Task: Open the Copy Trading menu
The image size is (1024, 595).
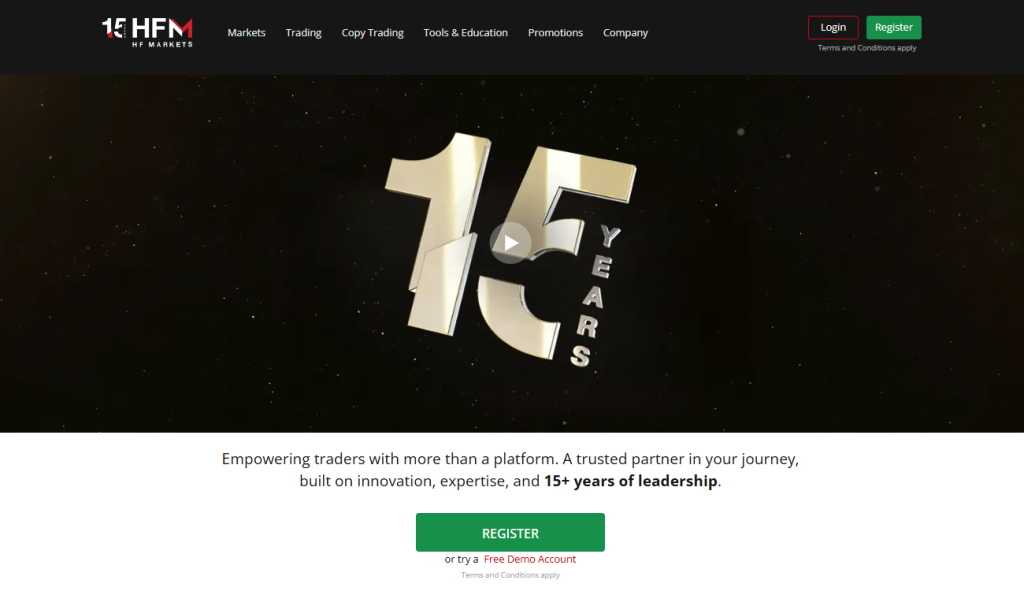Action: (x=372, y=33)
